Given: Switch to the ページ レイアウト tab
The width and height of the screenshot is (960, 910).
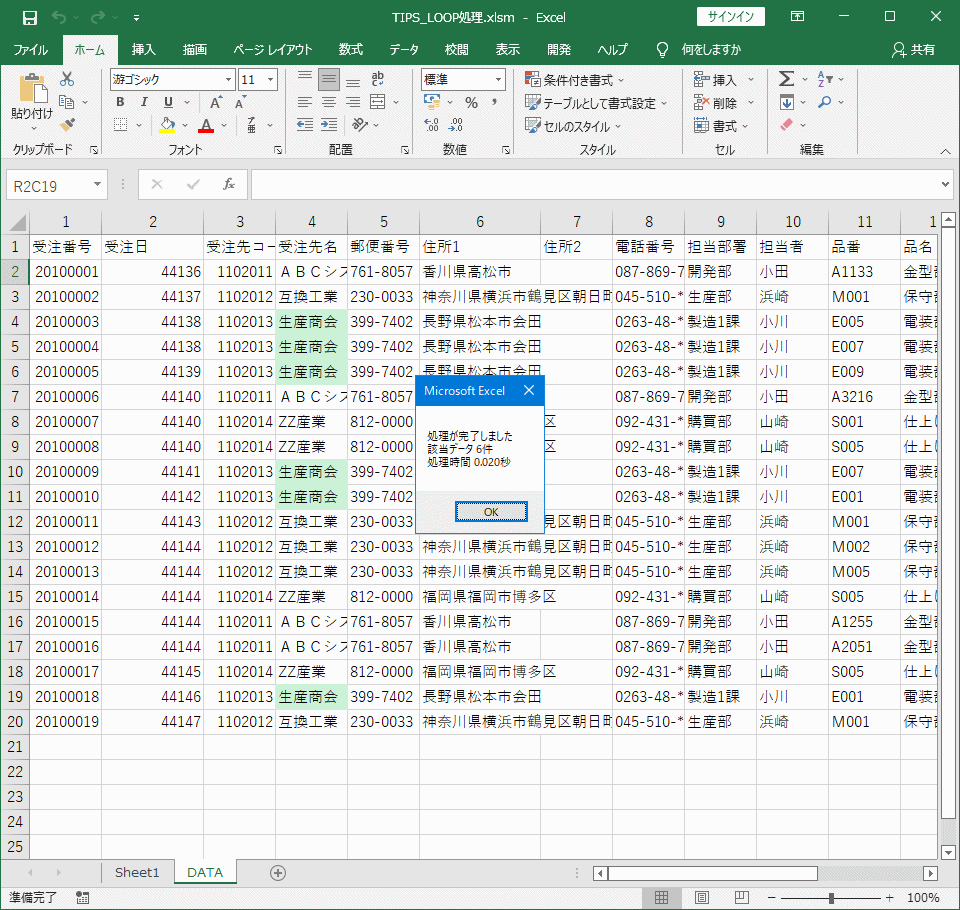Looking at the screenshot, I should [x=272, y=50].
